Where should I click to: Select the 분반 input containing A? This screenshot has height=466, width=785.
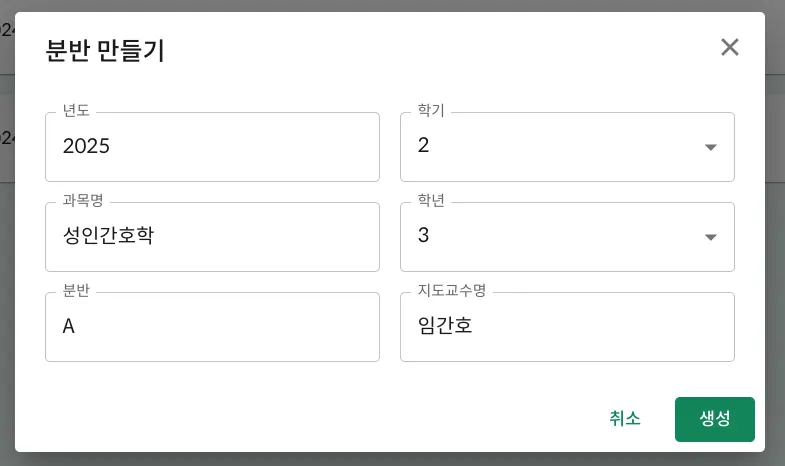click(212, 327)
